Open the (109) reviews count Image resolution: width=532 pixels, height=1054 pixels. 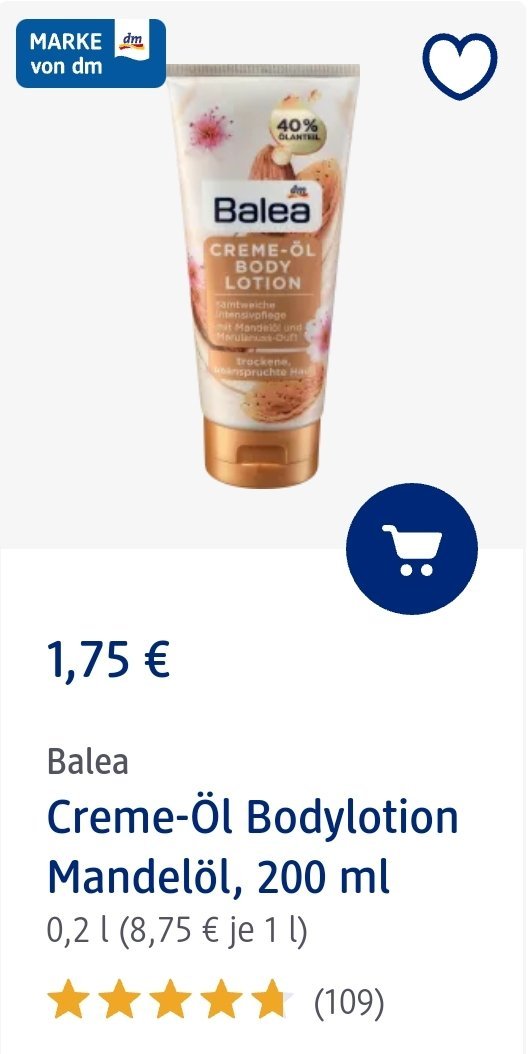pos(349,1002)
